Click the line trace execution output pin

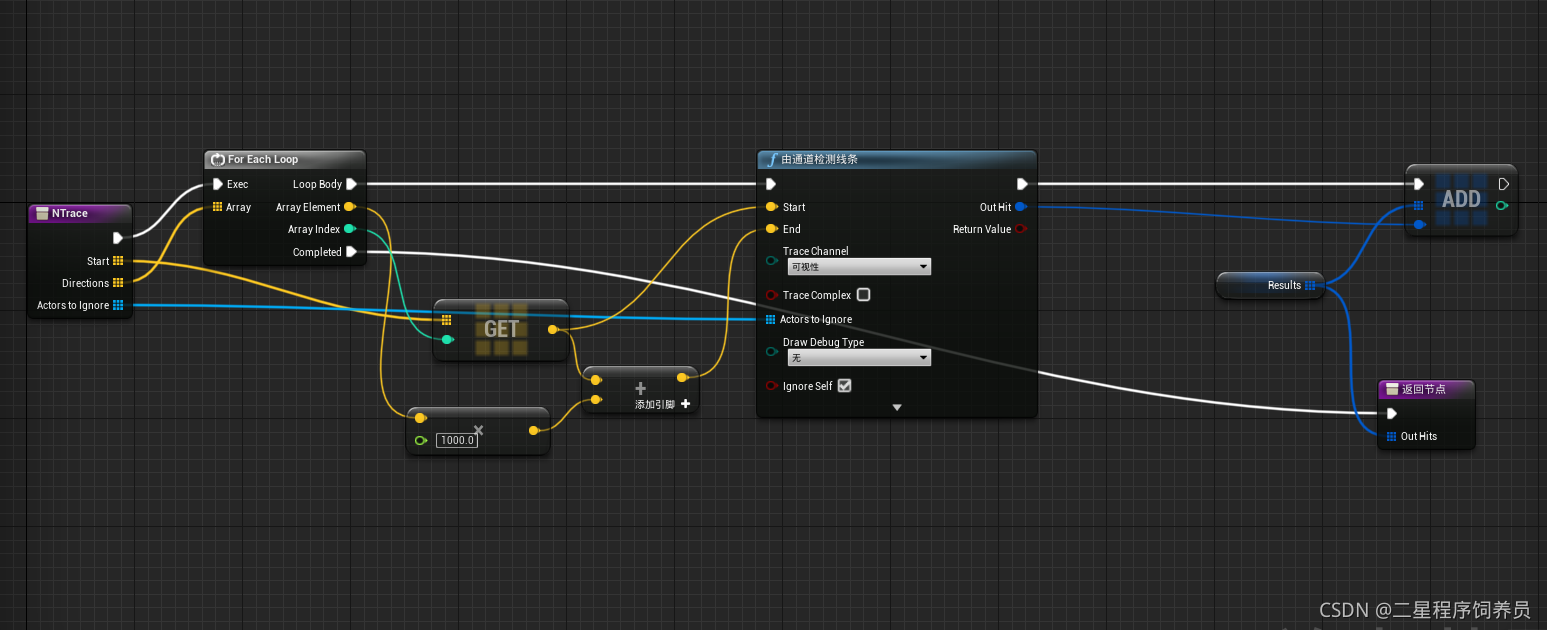pyautogui.click(x=1021, y=184)
